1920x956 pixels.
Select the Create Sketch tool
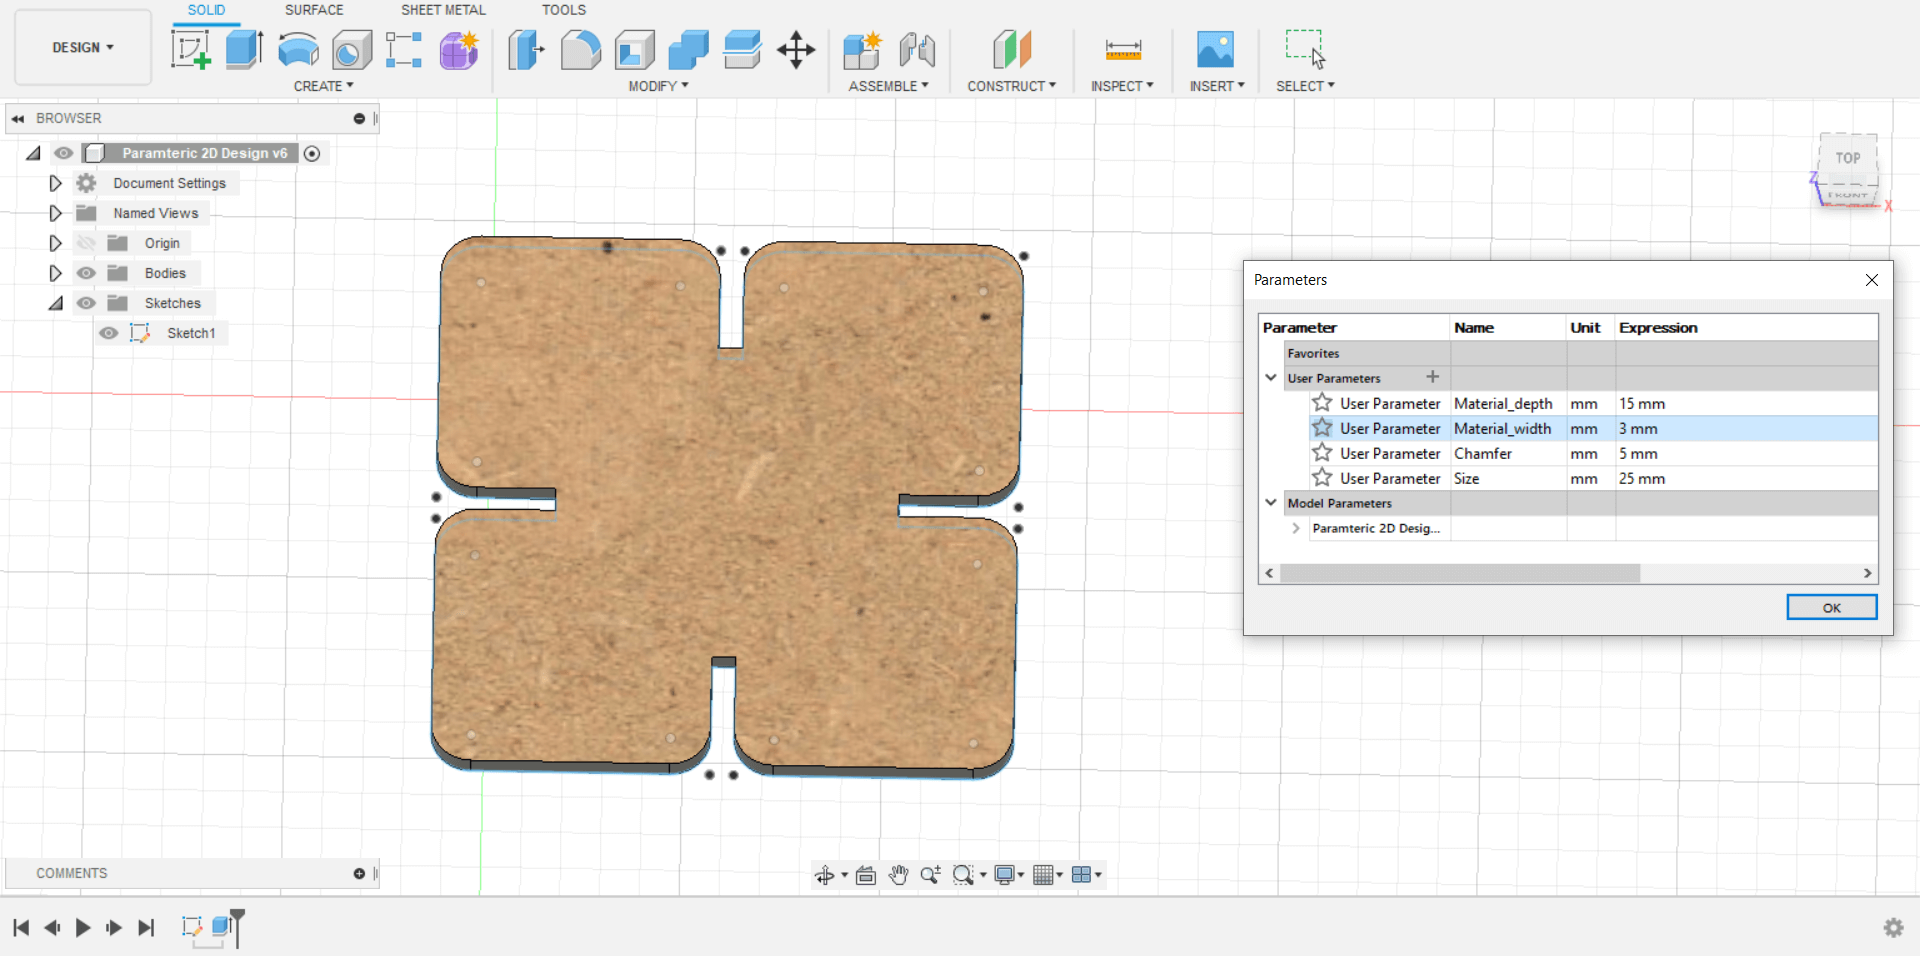190,49
